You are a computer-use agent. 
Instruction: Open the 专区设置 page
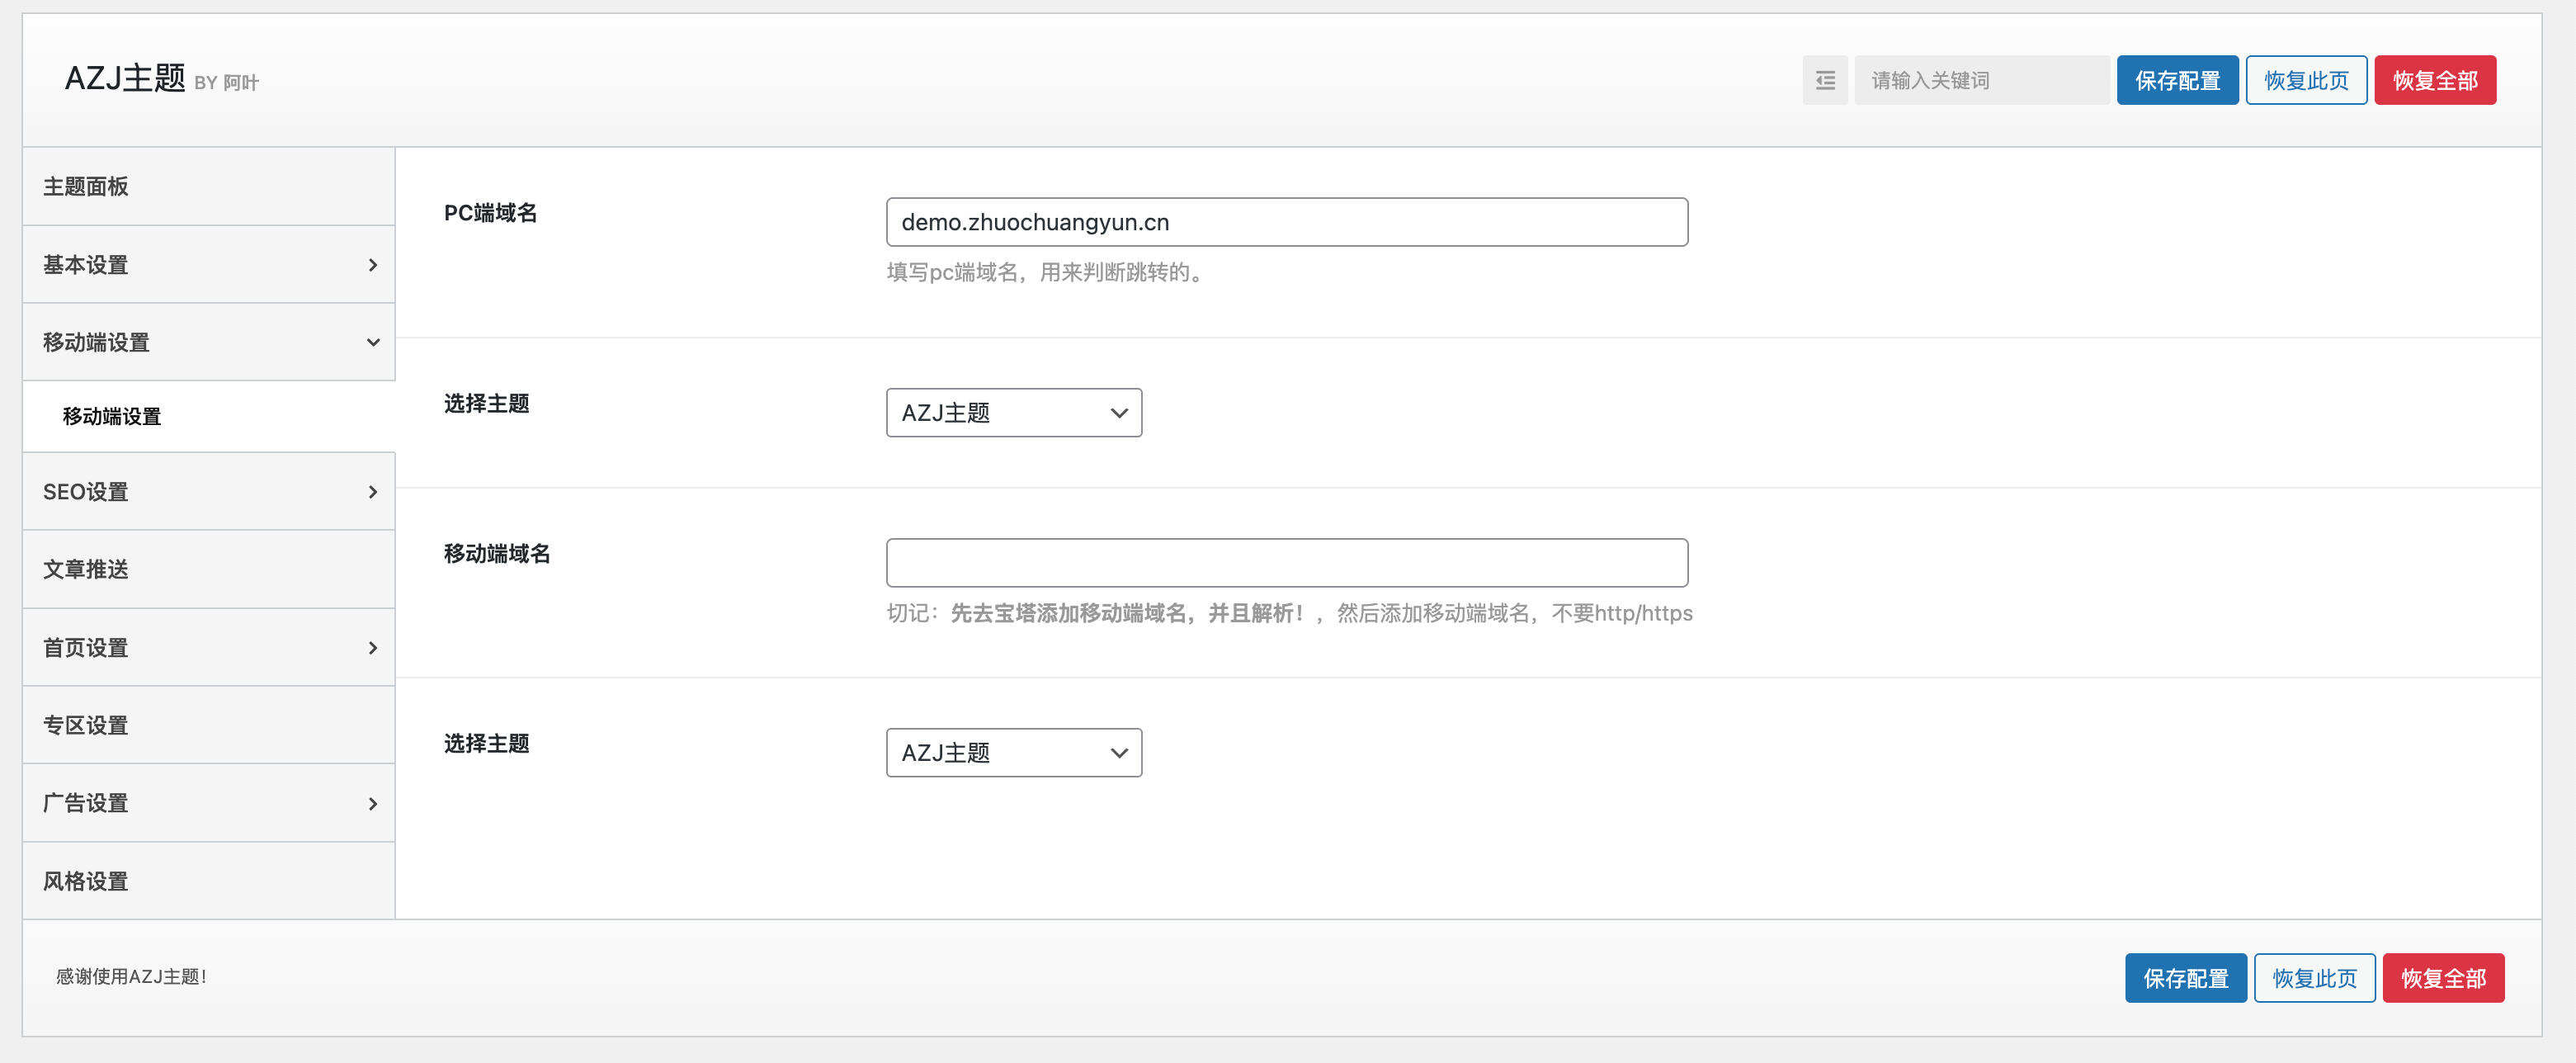pyautogui.click(x=207, y=724)
